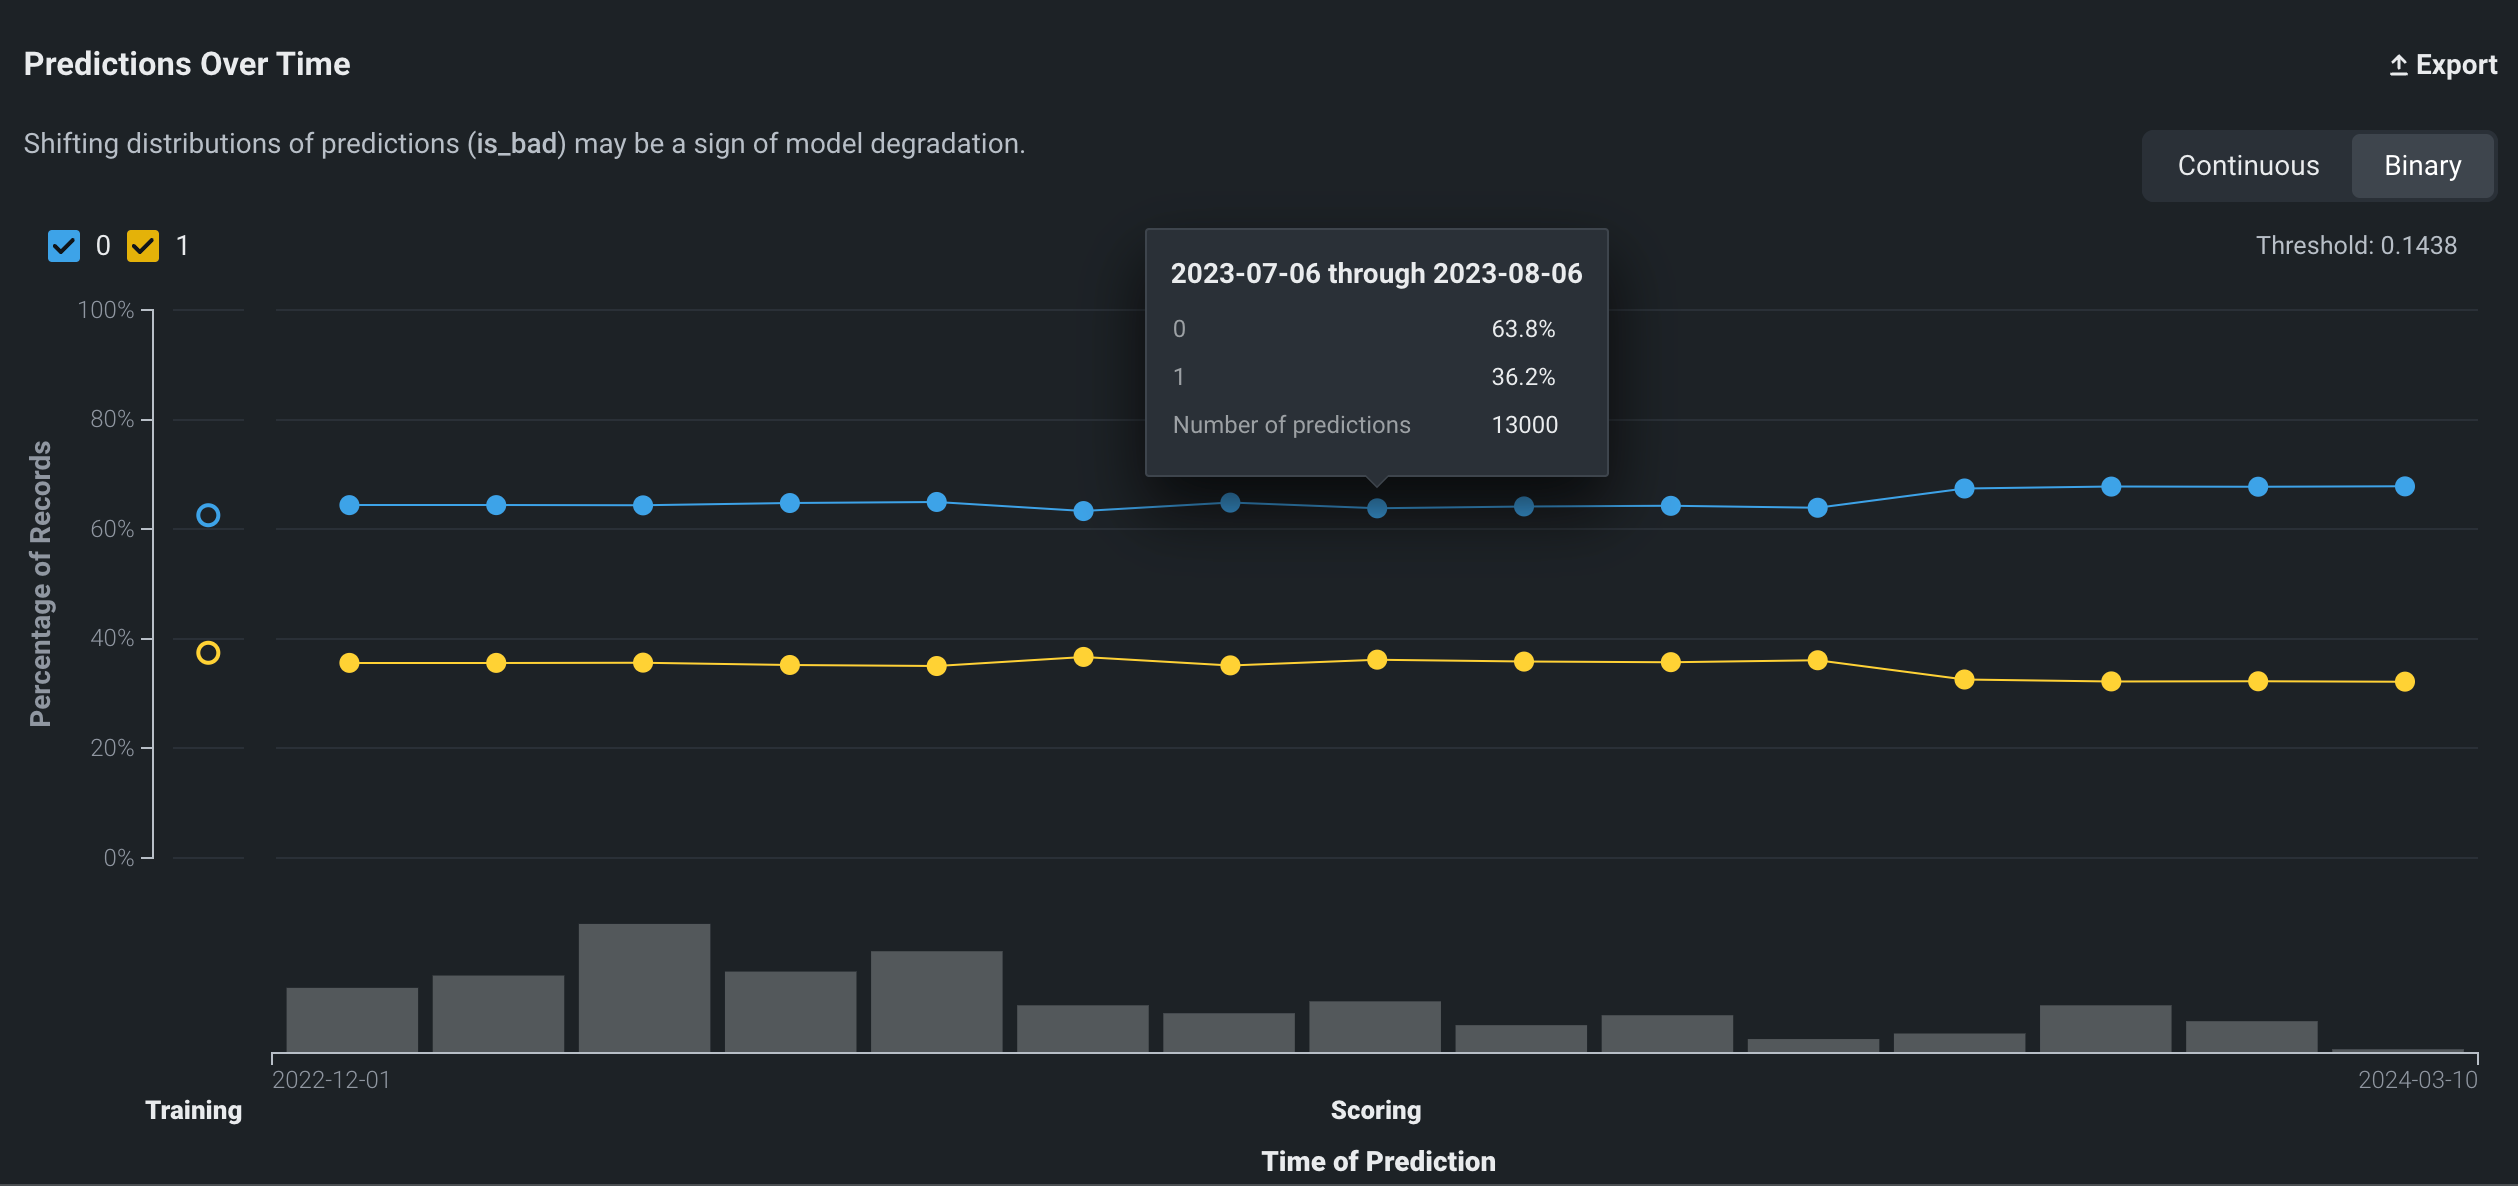
Task: Click the 2024-03-10 end date label
Action: coord(2417,1080)
